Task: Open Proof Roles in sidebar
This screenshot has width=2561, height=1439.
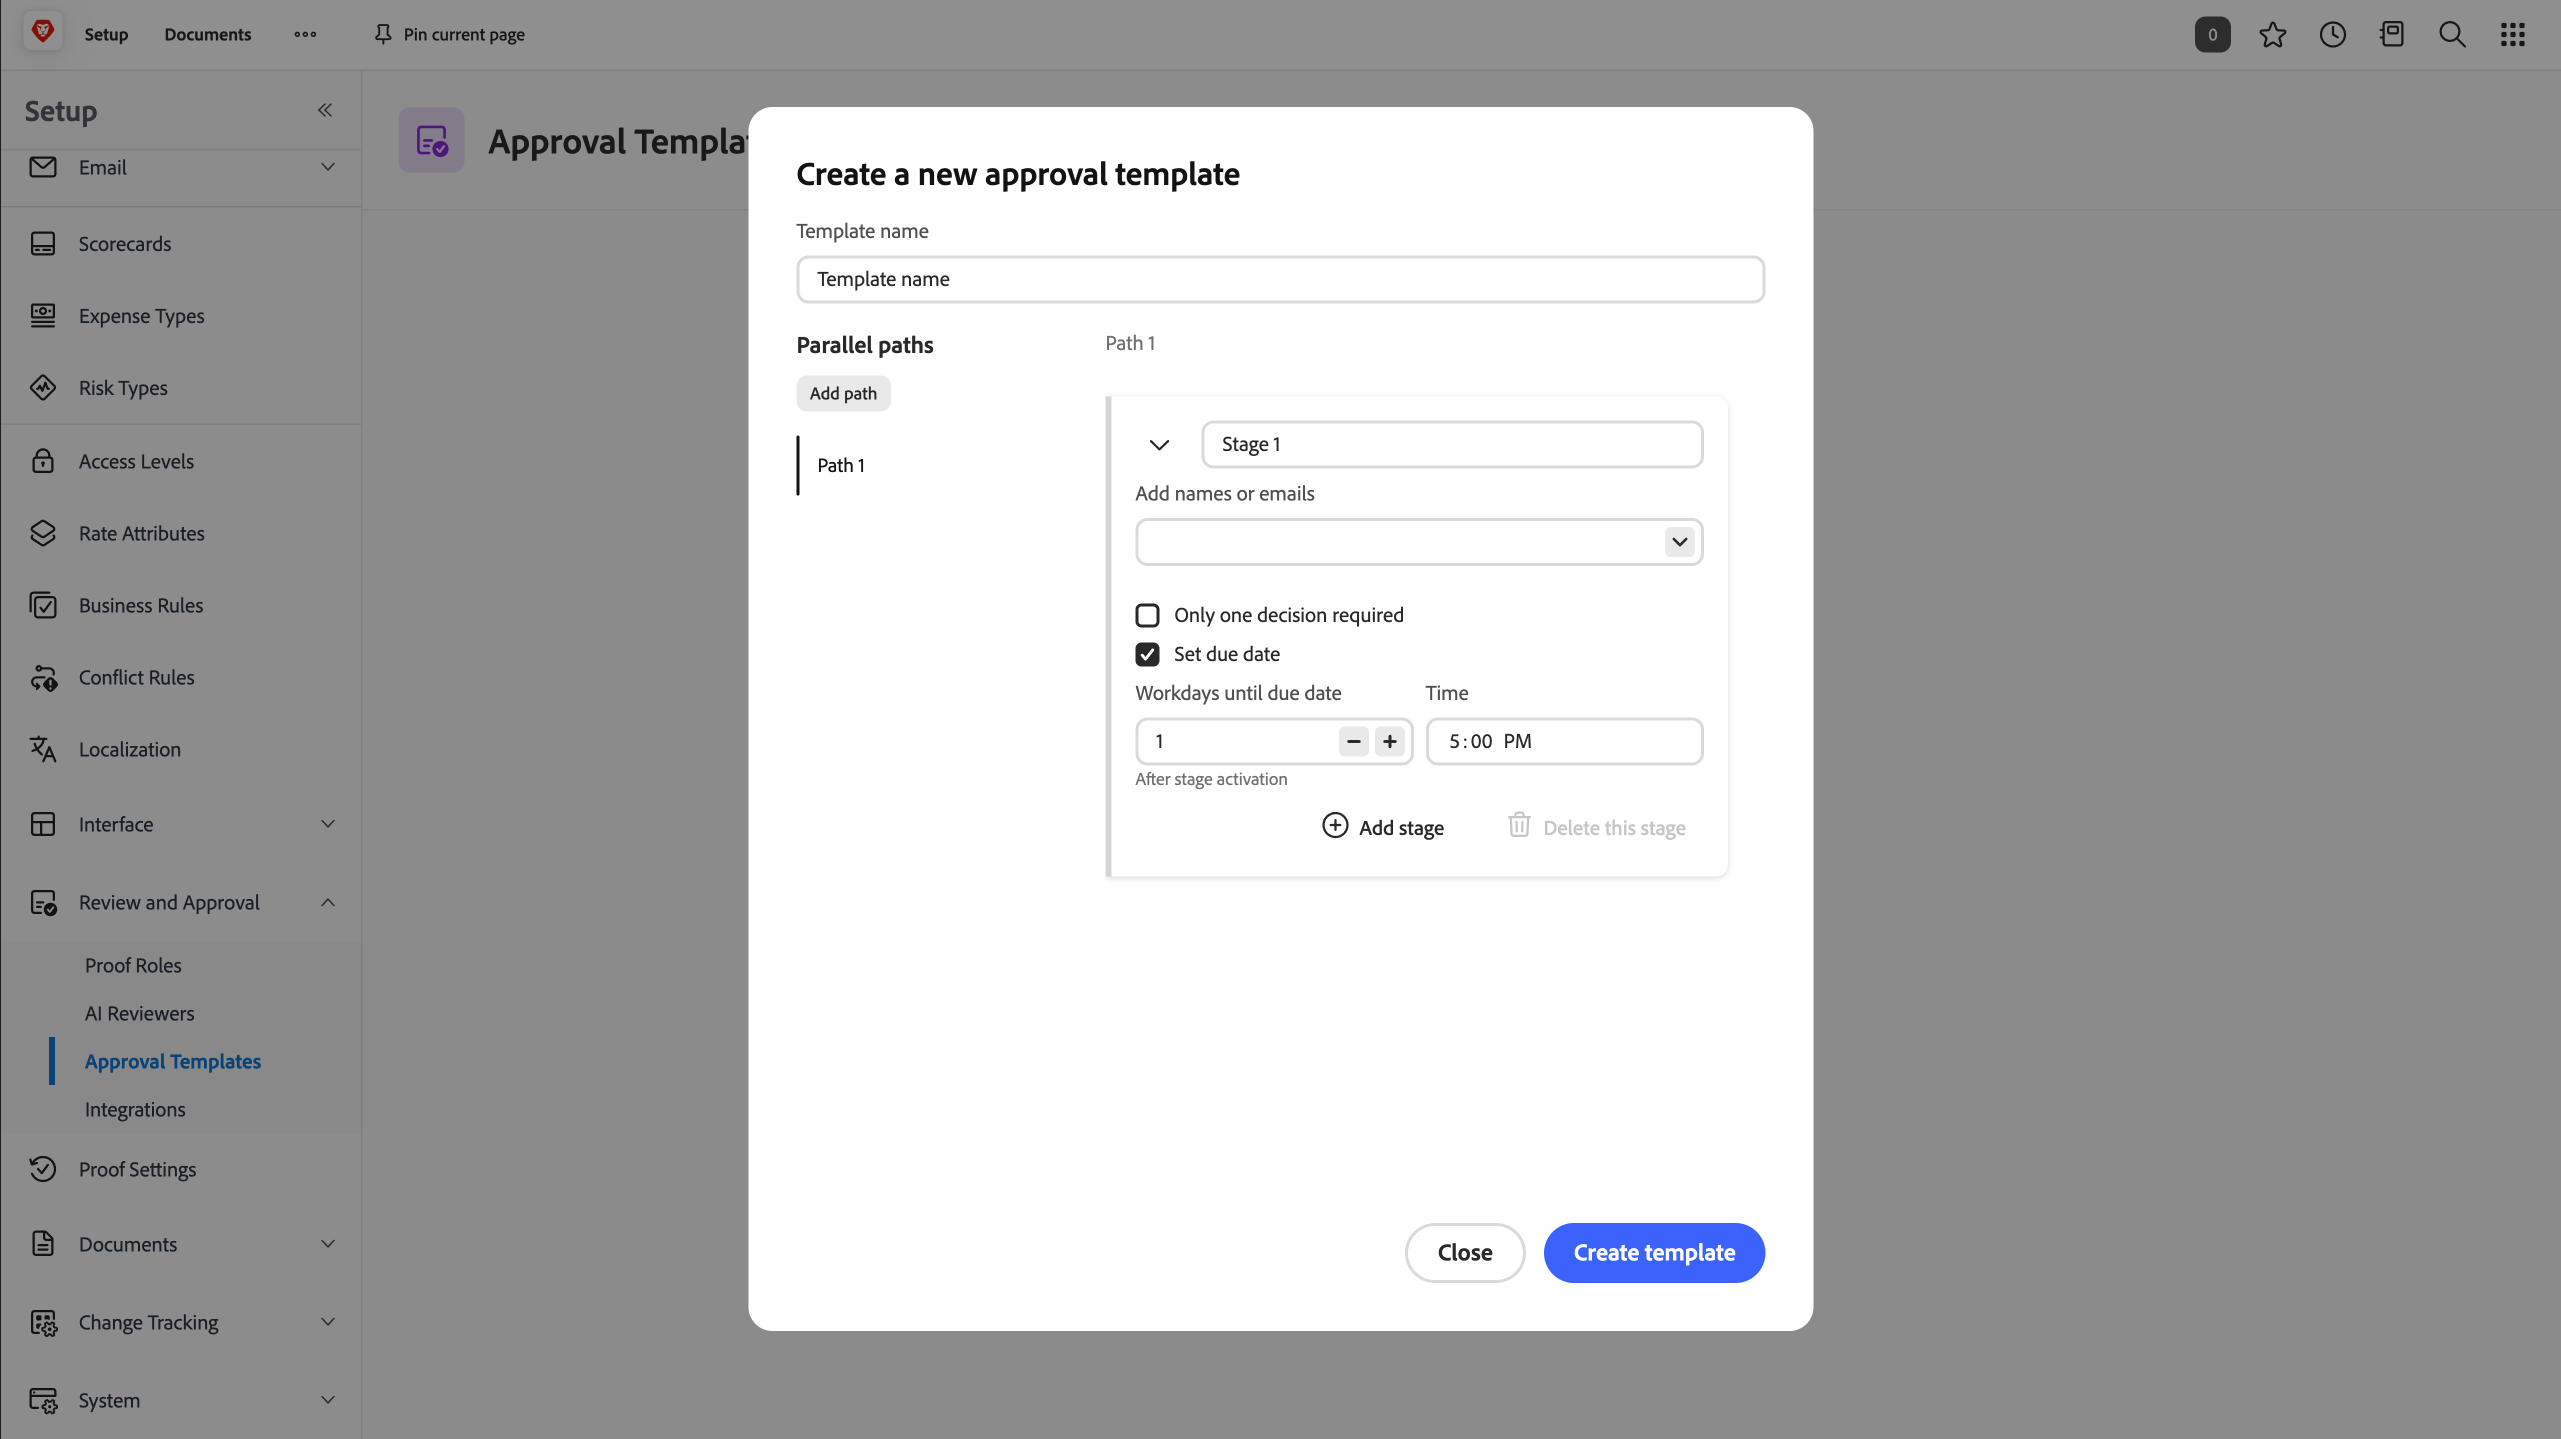Action: tap(133, 965)
